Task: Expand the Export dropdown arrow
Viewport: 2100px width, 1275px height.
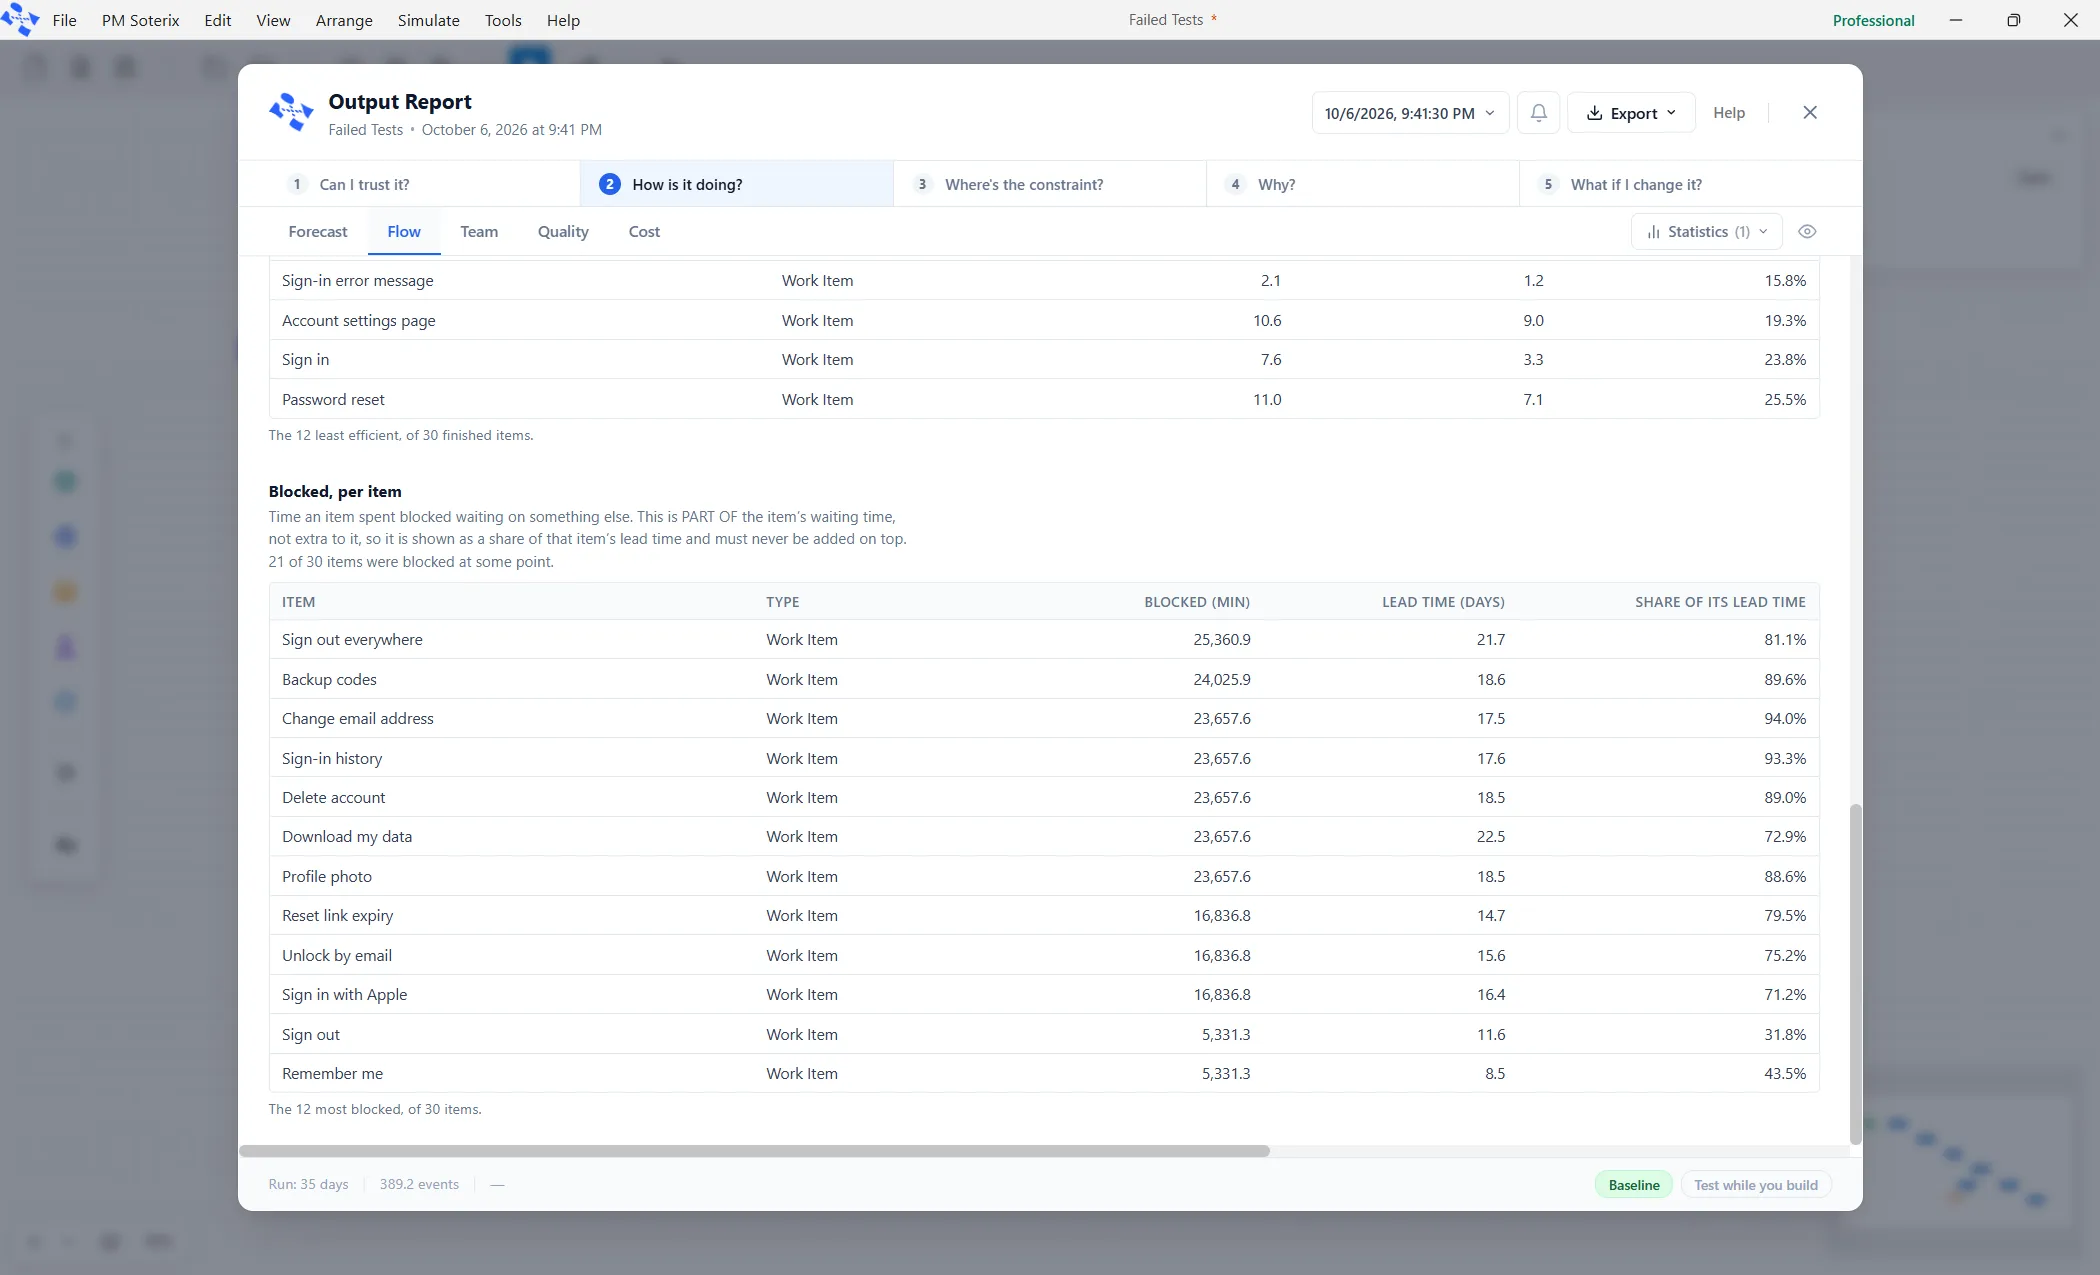Action: tap(1671, 113)
